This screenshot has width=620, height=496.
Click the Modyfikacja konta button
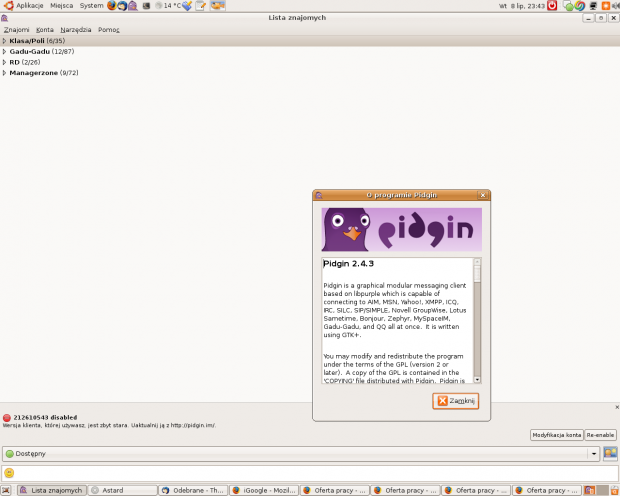pyautogui.click(x=557, y=435)
